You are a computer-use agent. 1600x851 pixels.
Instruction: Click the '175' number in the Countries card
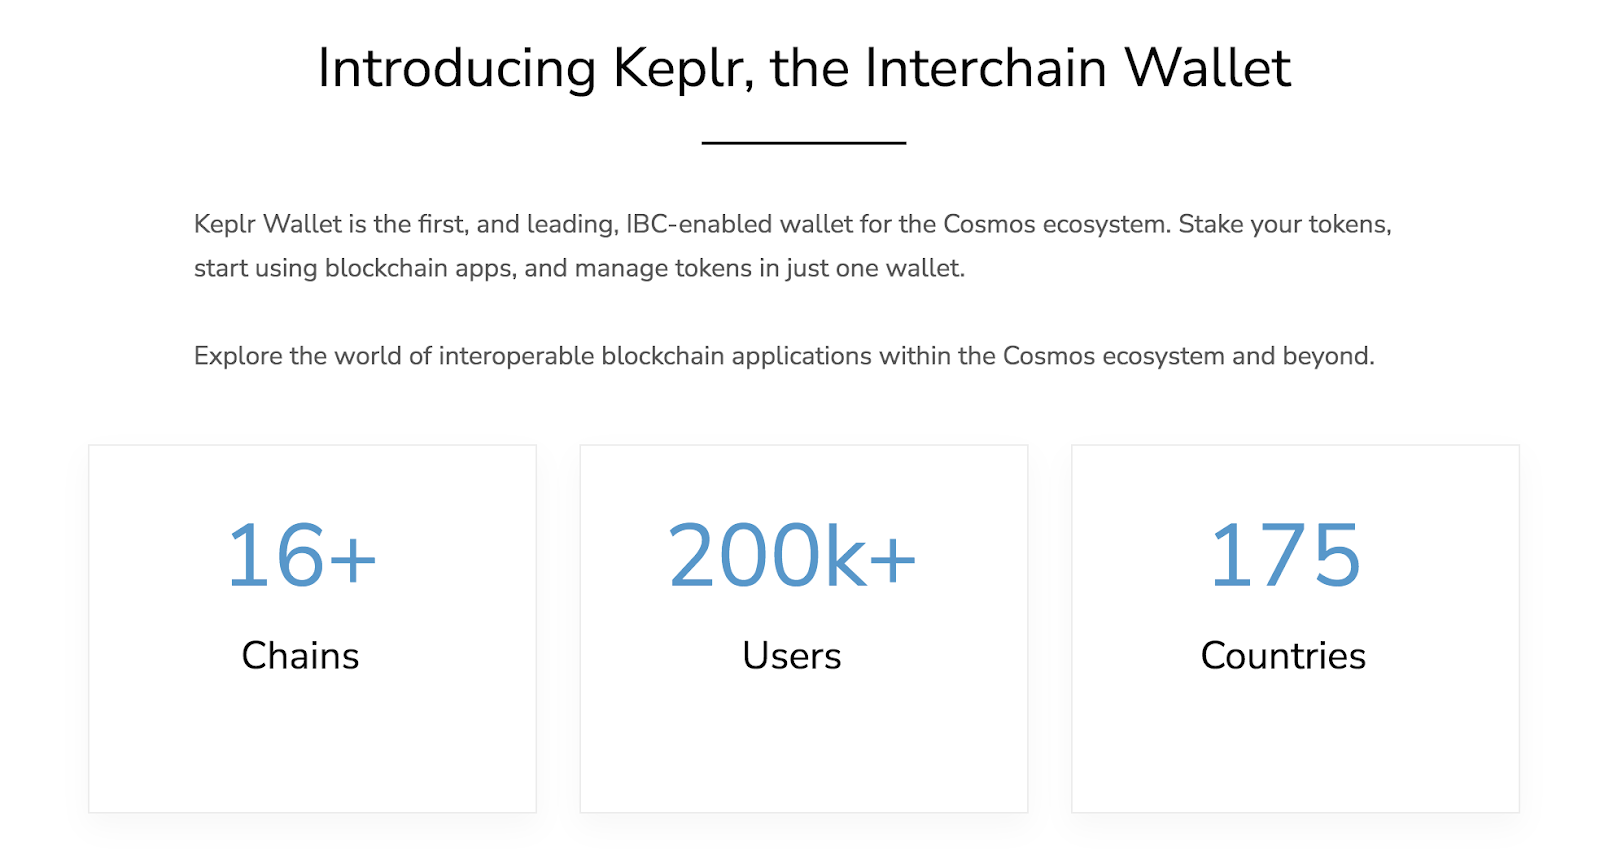(x=1284, y=556)
